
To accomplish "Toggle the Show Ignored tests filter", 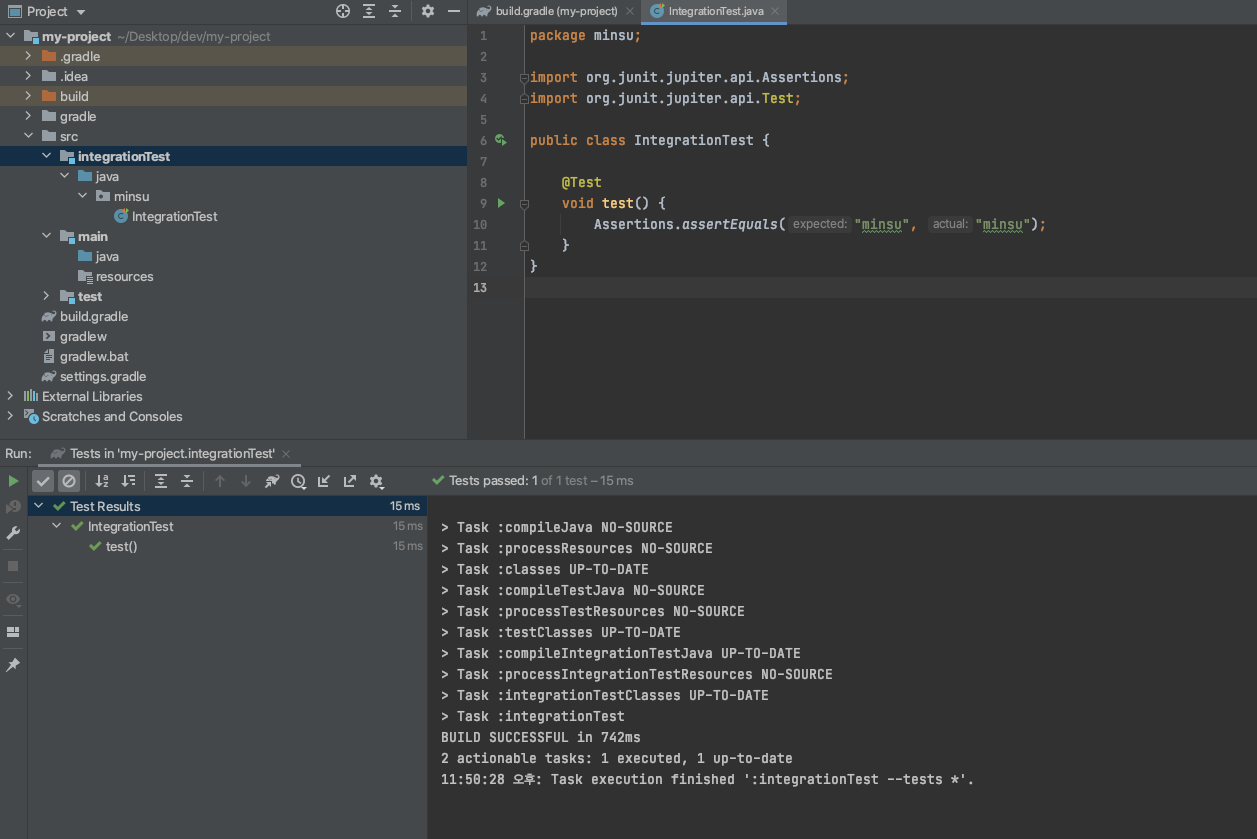I will [x=69, y=481].
